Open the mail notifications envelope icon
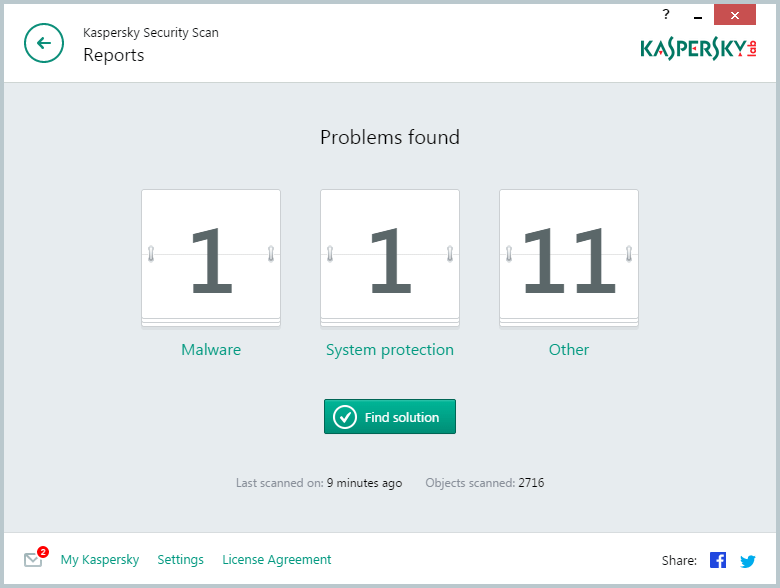The image size is (780, 588). [x=35, y=558]
